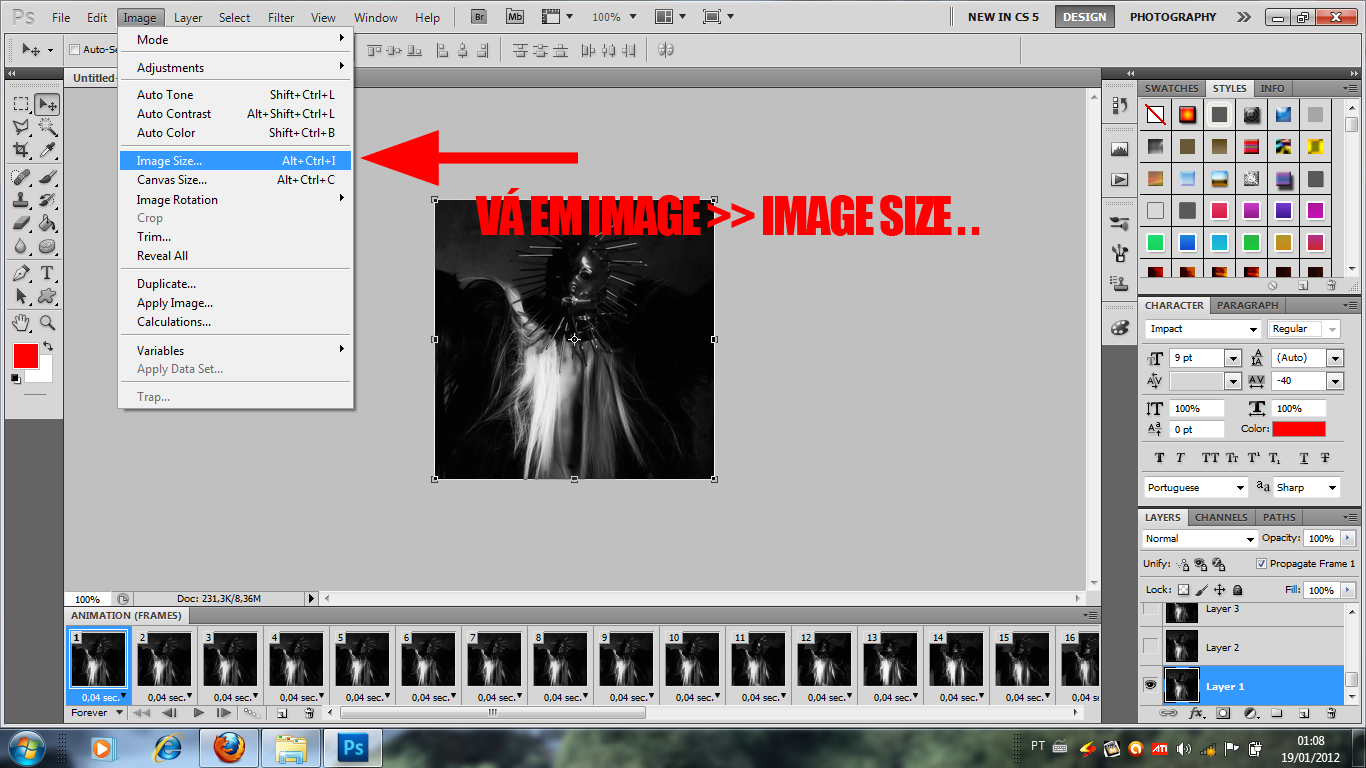Open the Forever looping options dropdown
This screenshot has width=1366, height=768.
(x=97, y=713)
